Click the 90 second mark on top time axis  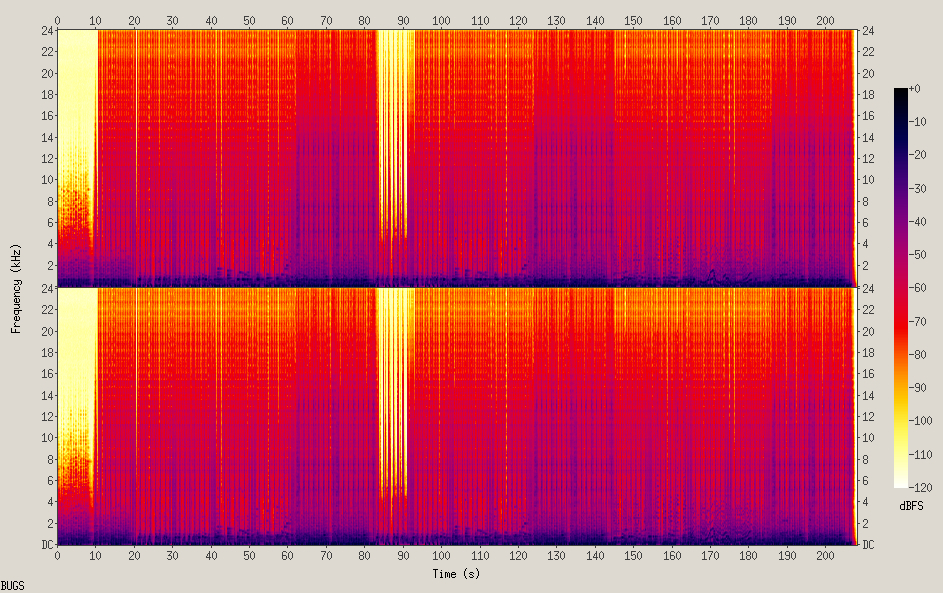403,20
